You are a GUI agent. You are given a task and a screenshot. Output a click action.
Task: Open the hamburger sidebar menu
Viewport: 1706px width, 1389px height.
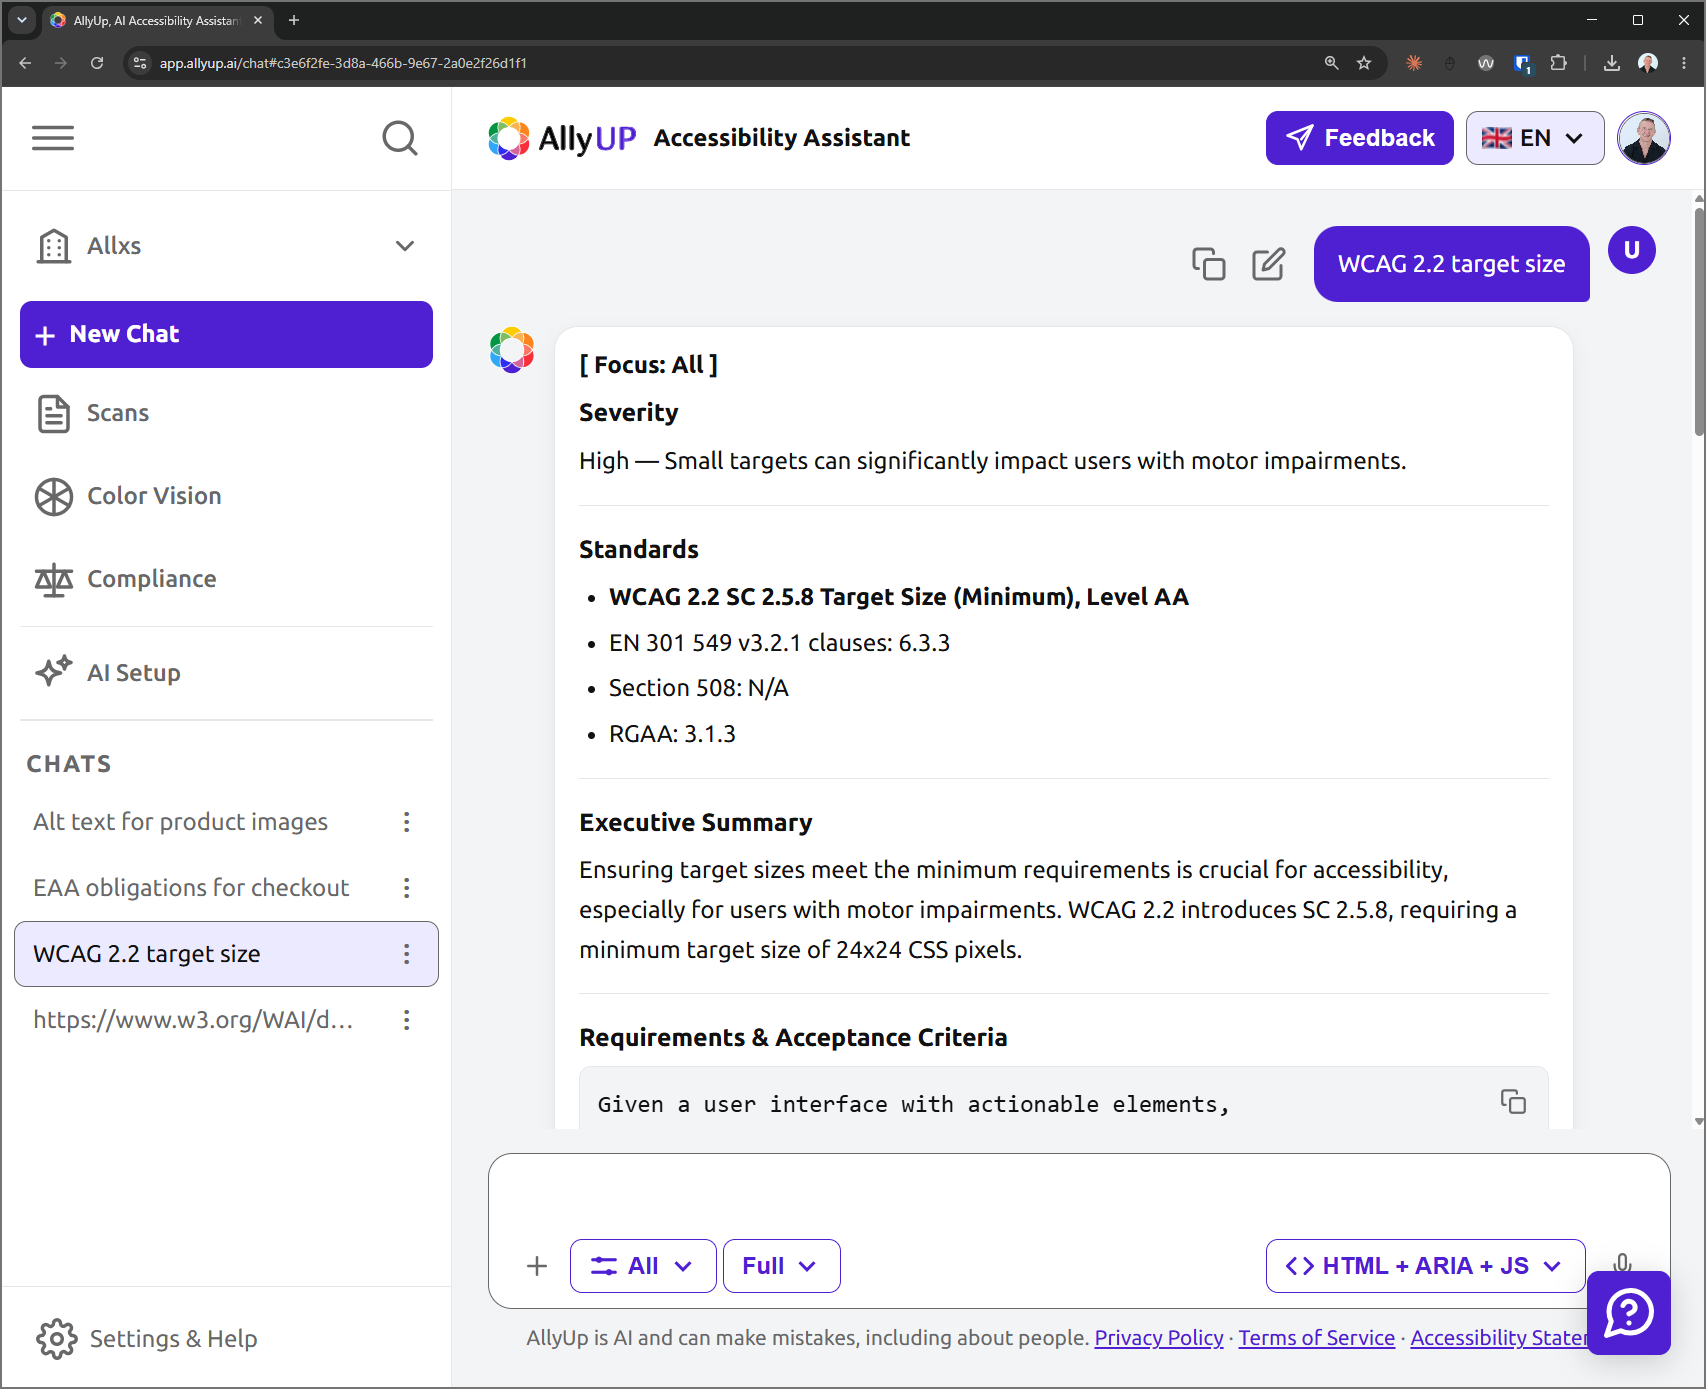tap(53, 138)
